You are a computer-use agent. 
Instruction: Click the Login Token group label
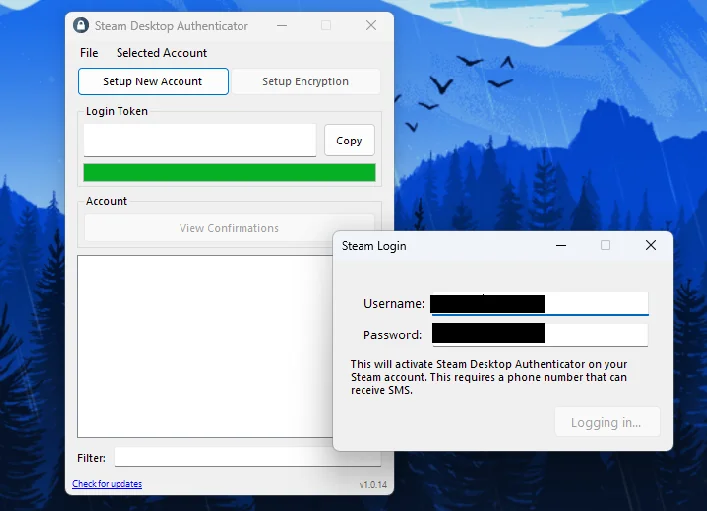coord(117,111)
